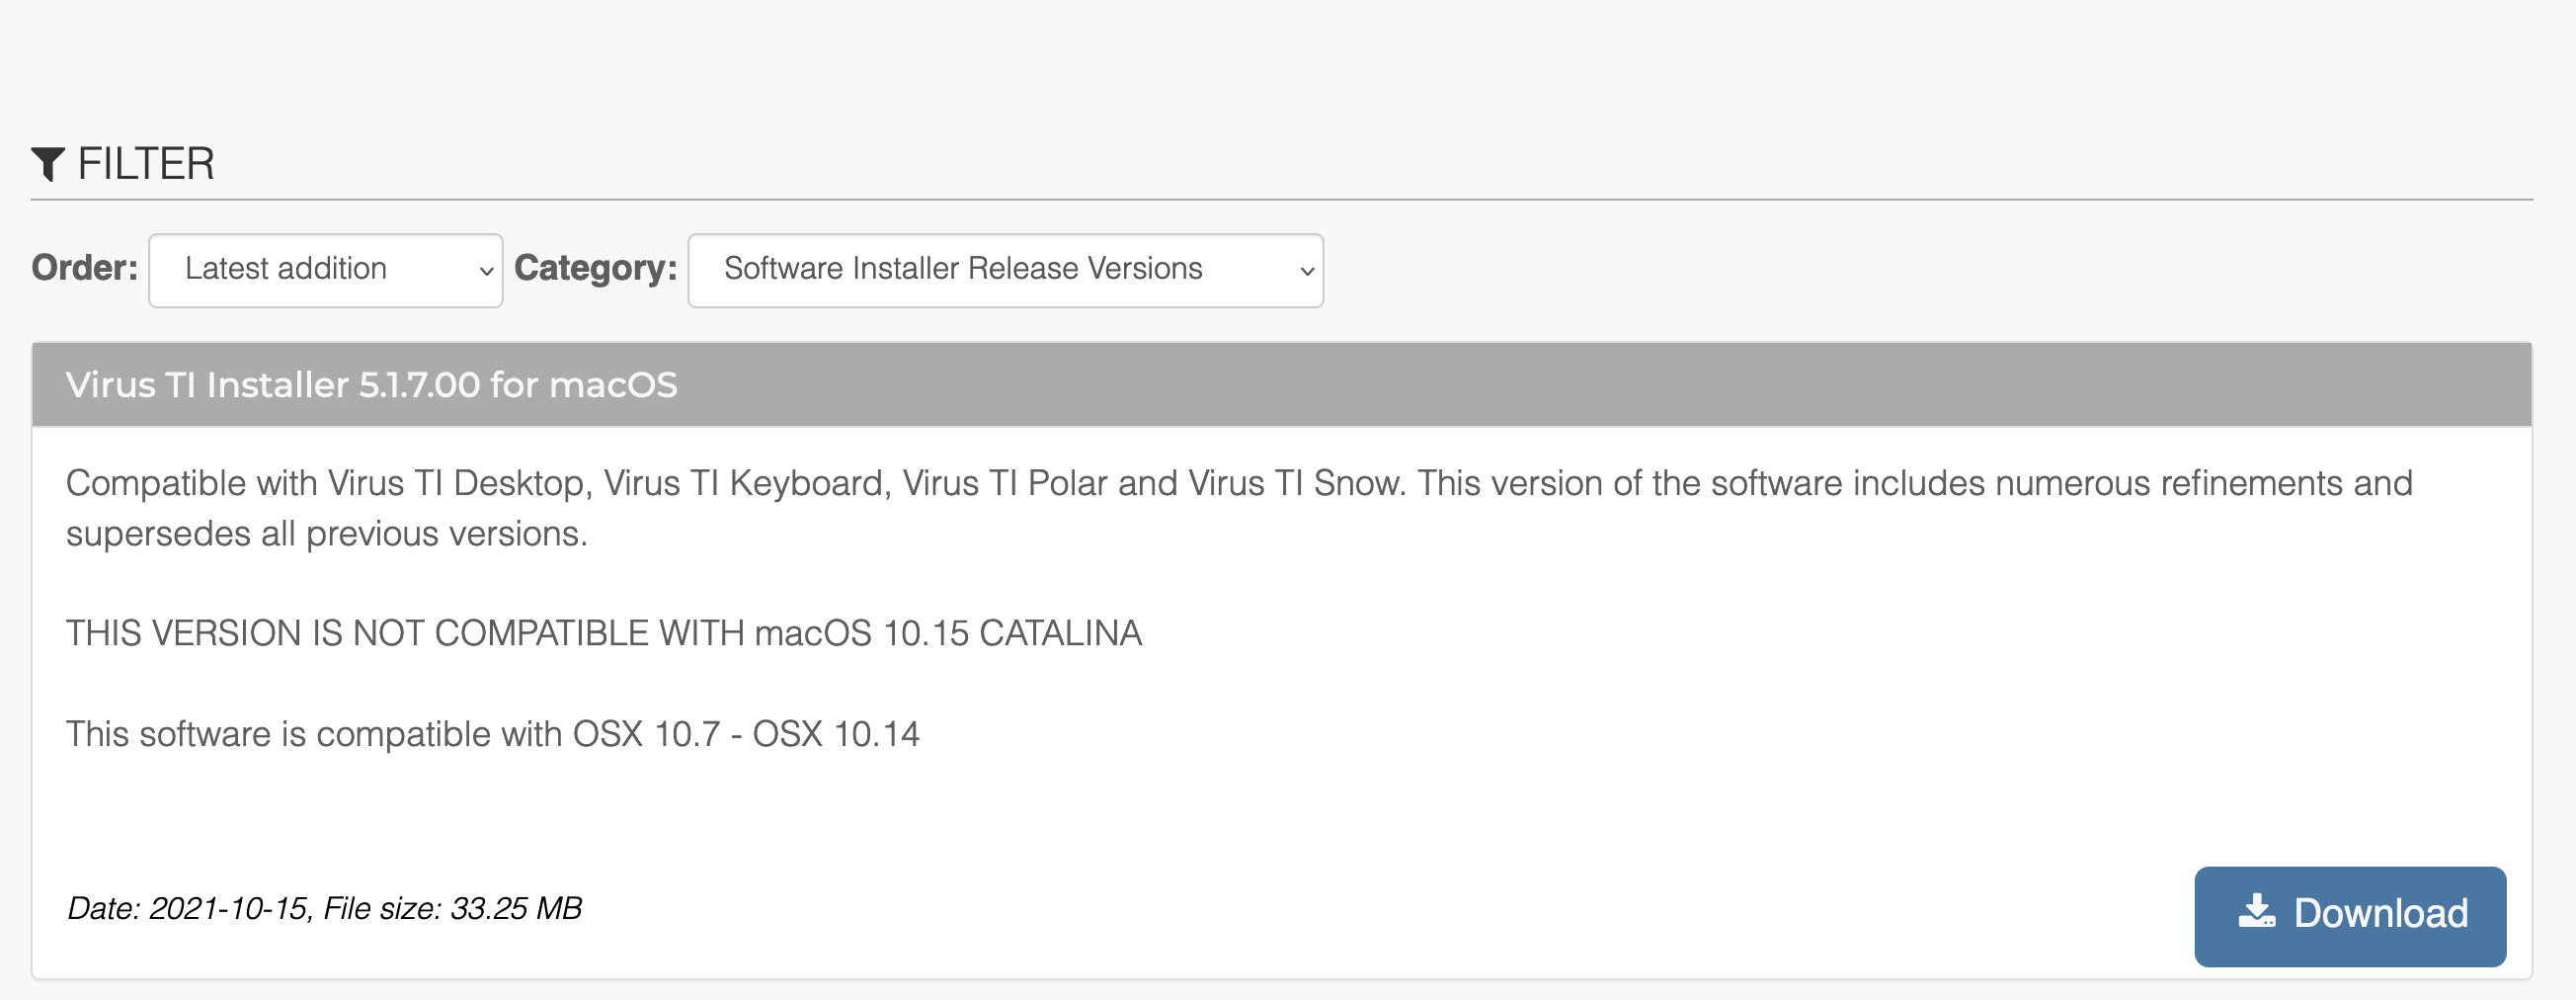This screenshot has height=1000, width=2576.
Task: Click the release date 2021-10-15
Action: click(x=228, y=908)
